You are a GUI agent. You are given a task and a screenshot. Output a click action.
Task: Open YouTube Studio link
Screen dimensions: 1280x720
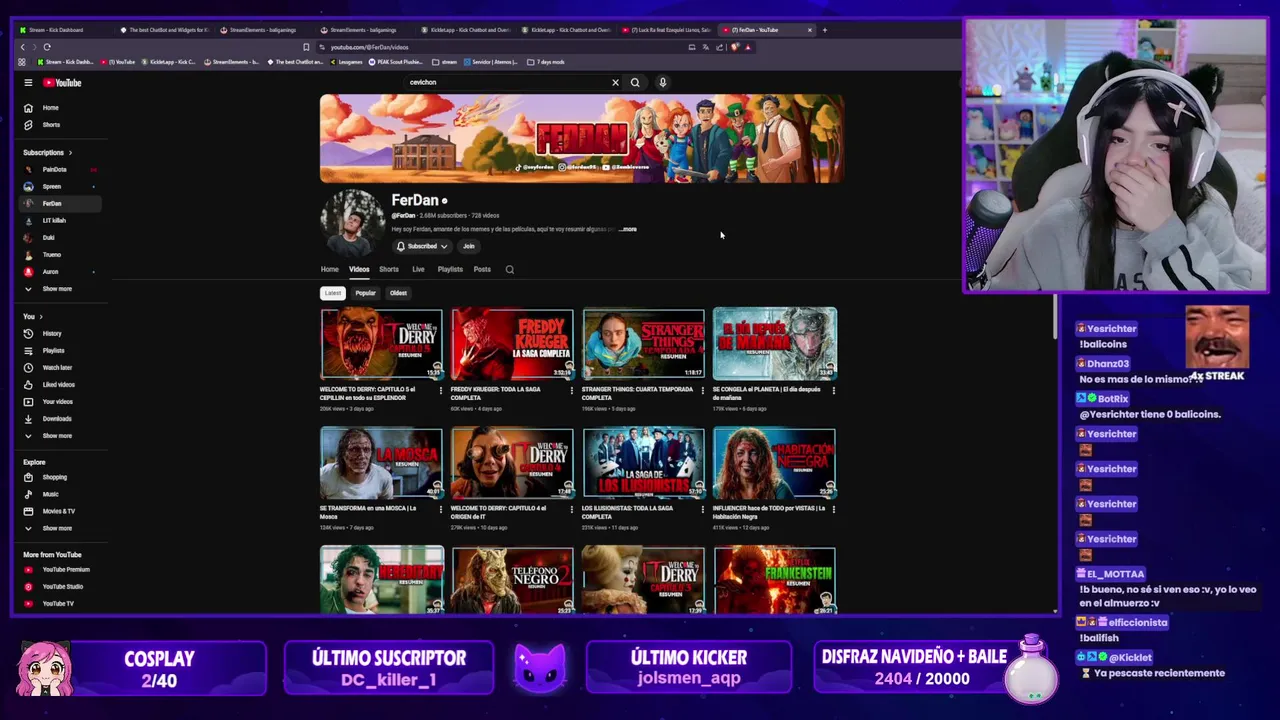pos(60,587)
